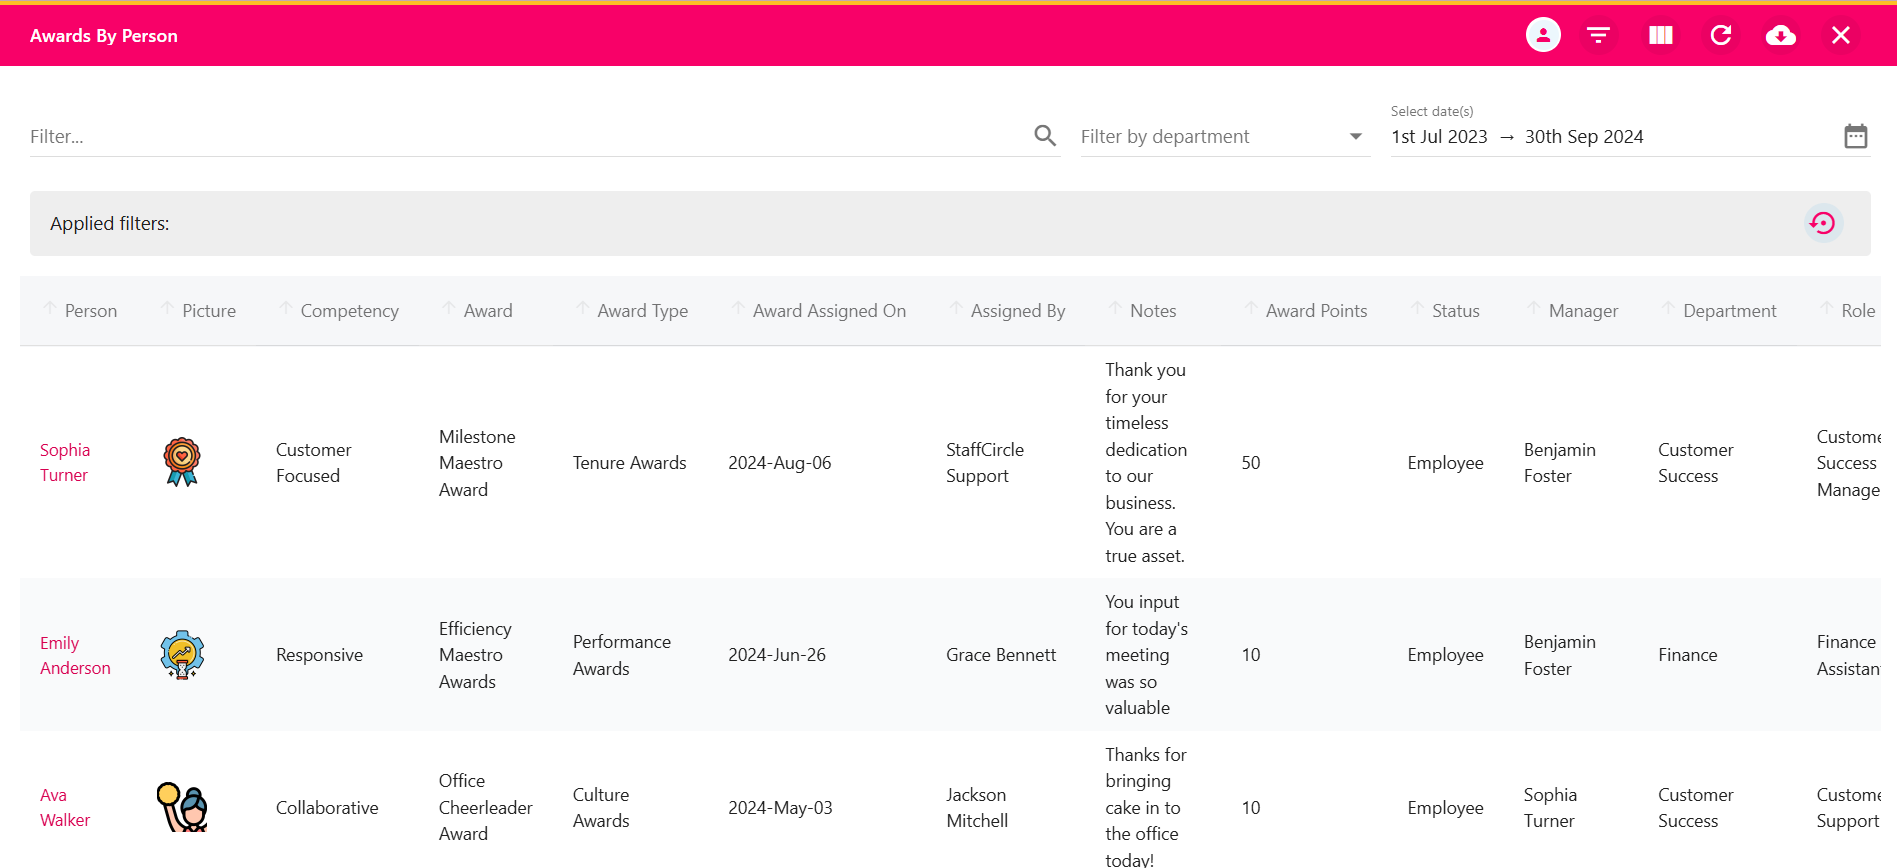The image size is (1897, 868).
Task: Click the Award Type header label
Action: (x=642, y=311)
